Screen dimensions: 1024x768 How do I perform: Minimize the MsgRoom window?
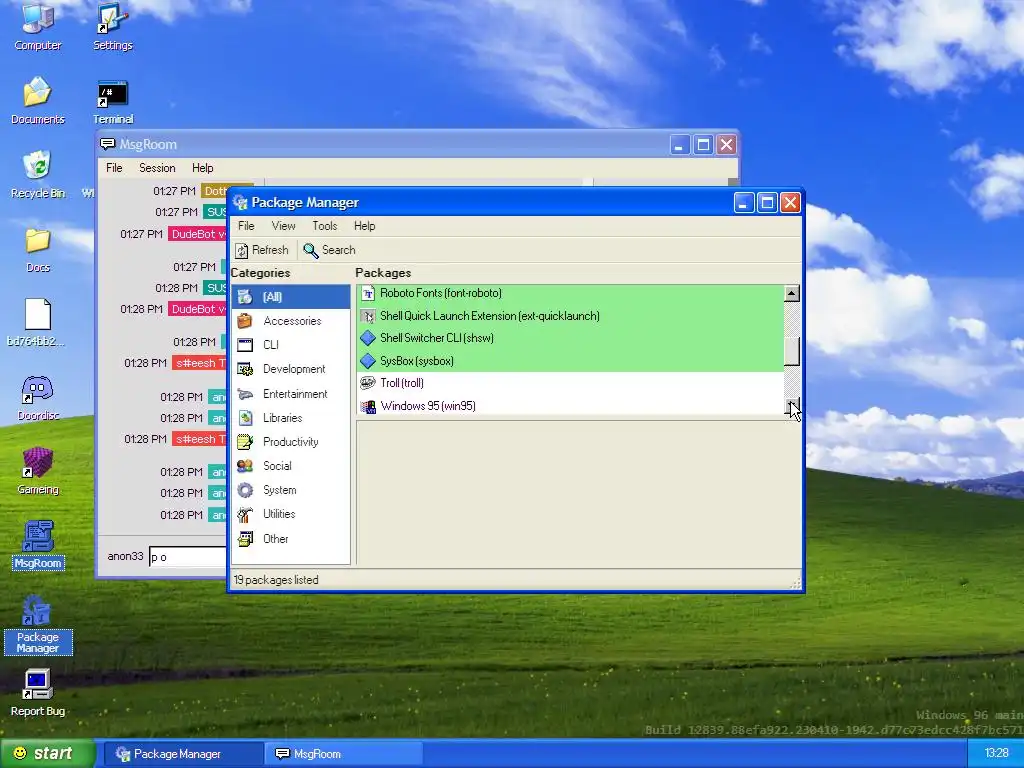pos(680,145)
